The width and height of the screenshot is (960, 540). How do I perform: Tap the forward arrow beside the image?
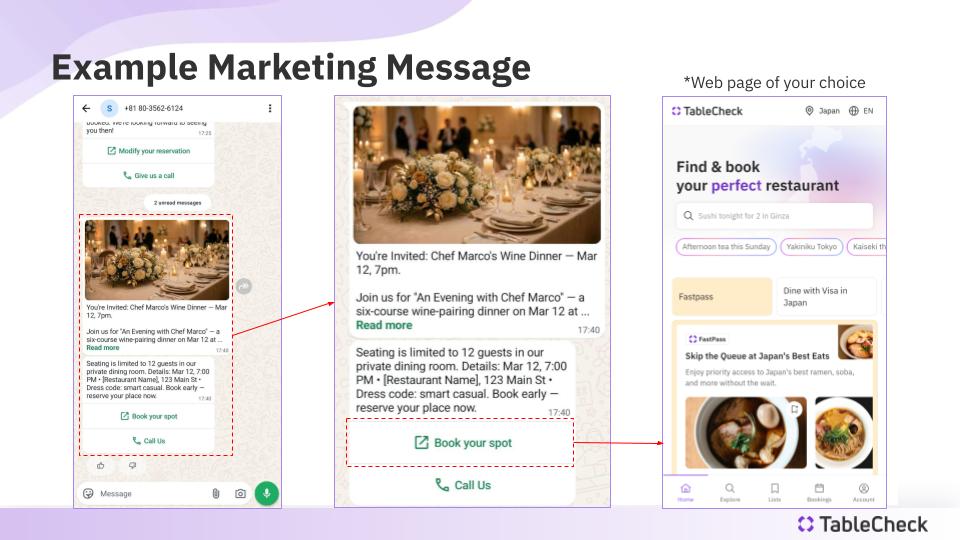(x=244, y=286)
